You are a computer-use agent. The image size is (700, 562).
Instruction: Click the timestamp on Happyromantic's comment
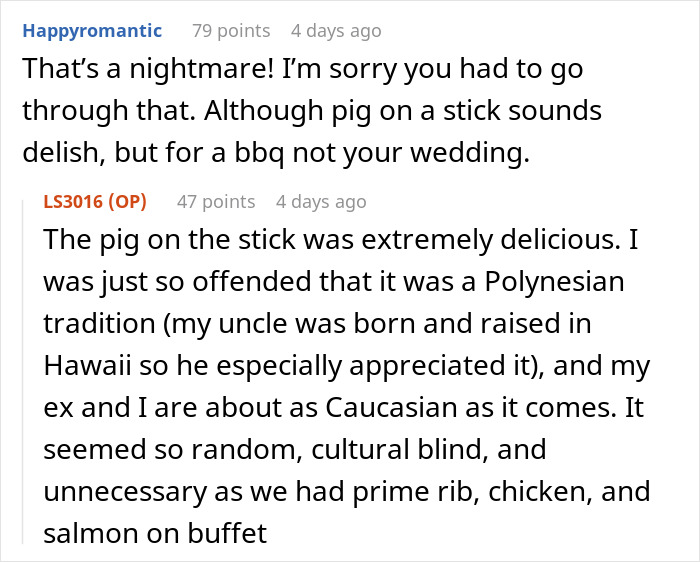point(336,31)
